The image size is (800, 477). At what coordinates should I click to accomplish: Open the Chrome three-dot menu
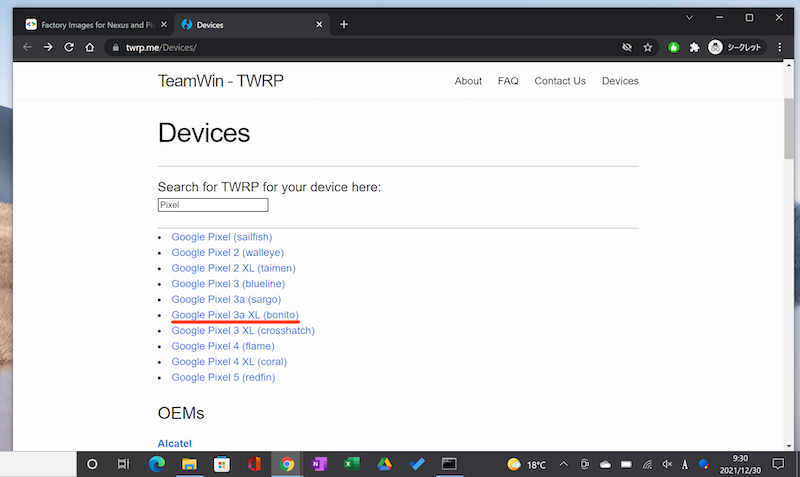[x=779, y=47]
